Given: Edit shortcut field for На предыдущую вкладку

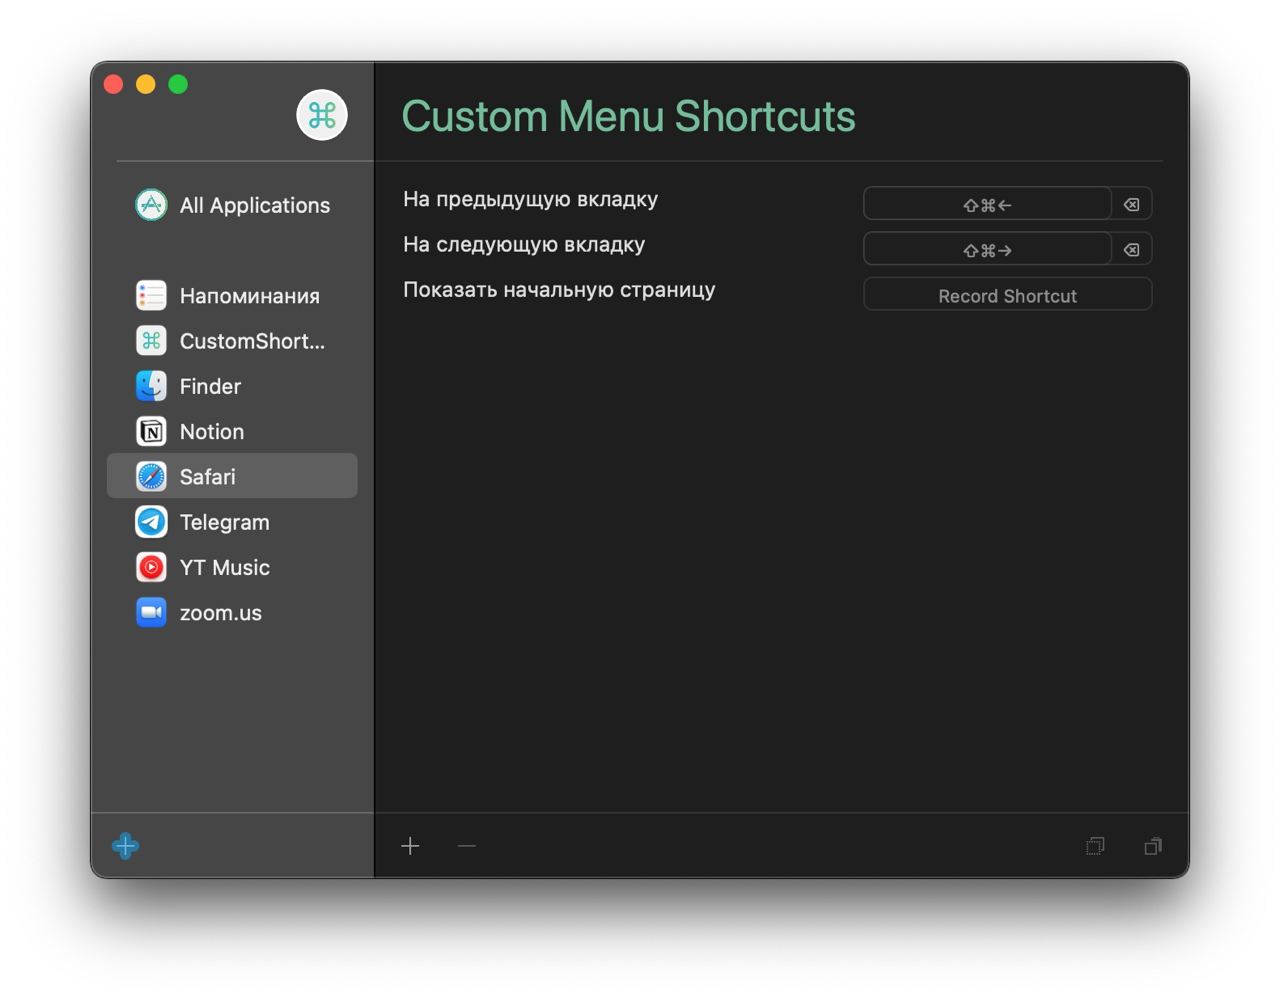Looking at the screenshot, I should point(987,204).
